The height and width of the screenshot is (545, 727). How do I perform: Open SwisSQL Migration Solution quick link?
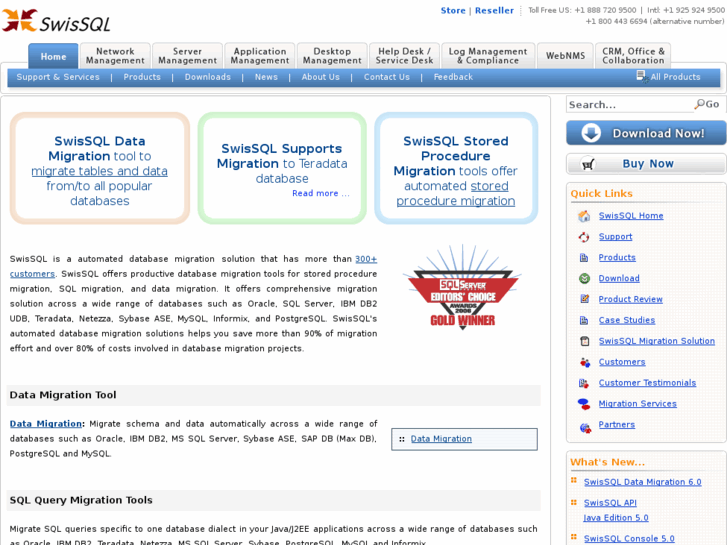[x=657, y=341]
